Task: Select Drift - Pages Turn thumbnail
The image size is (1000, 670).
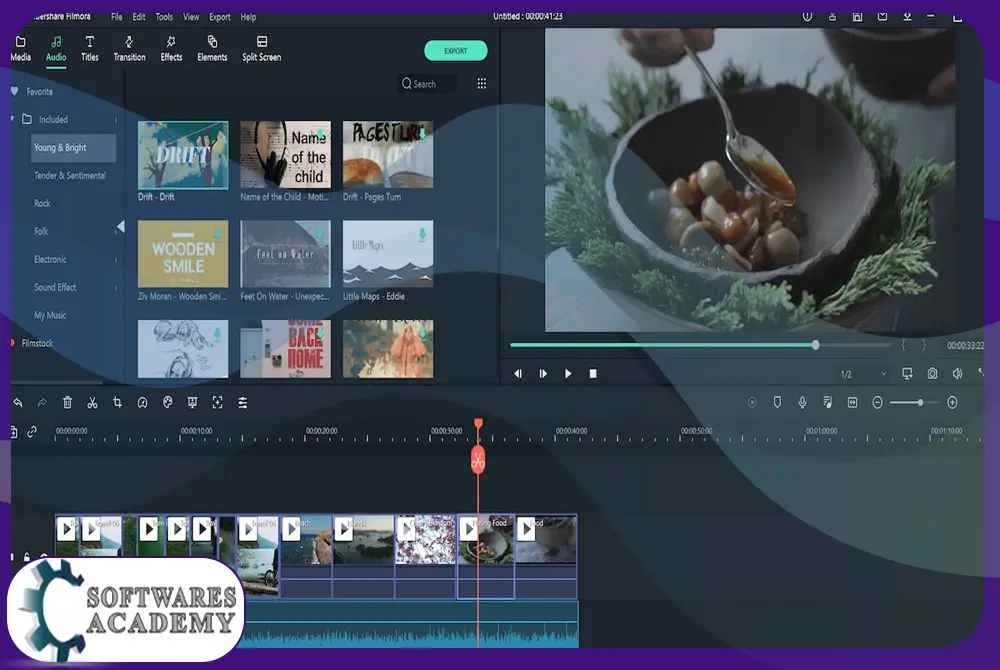Action: (x=388, y=155)
